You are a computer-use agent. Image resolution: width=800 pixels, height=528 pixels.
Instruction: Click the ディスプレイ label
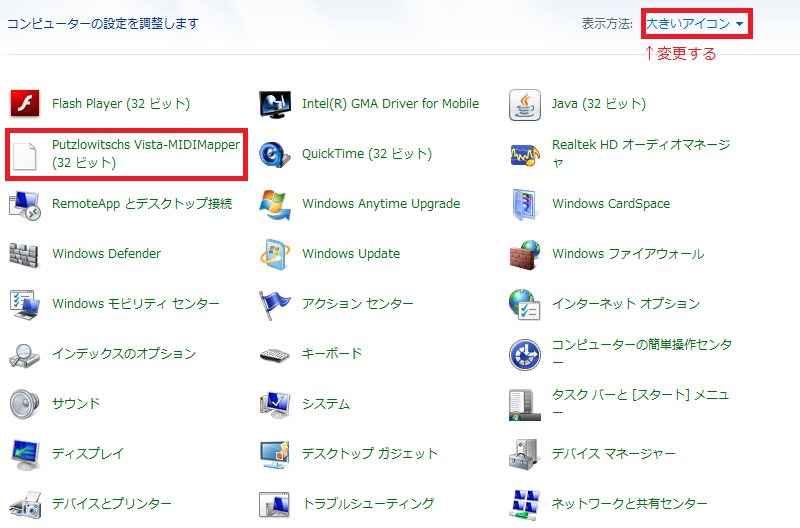[88, 454]
